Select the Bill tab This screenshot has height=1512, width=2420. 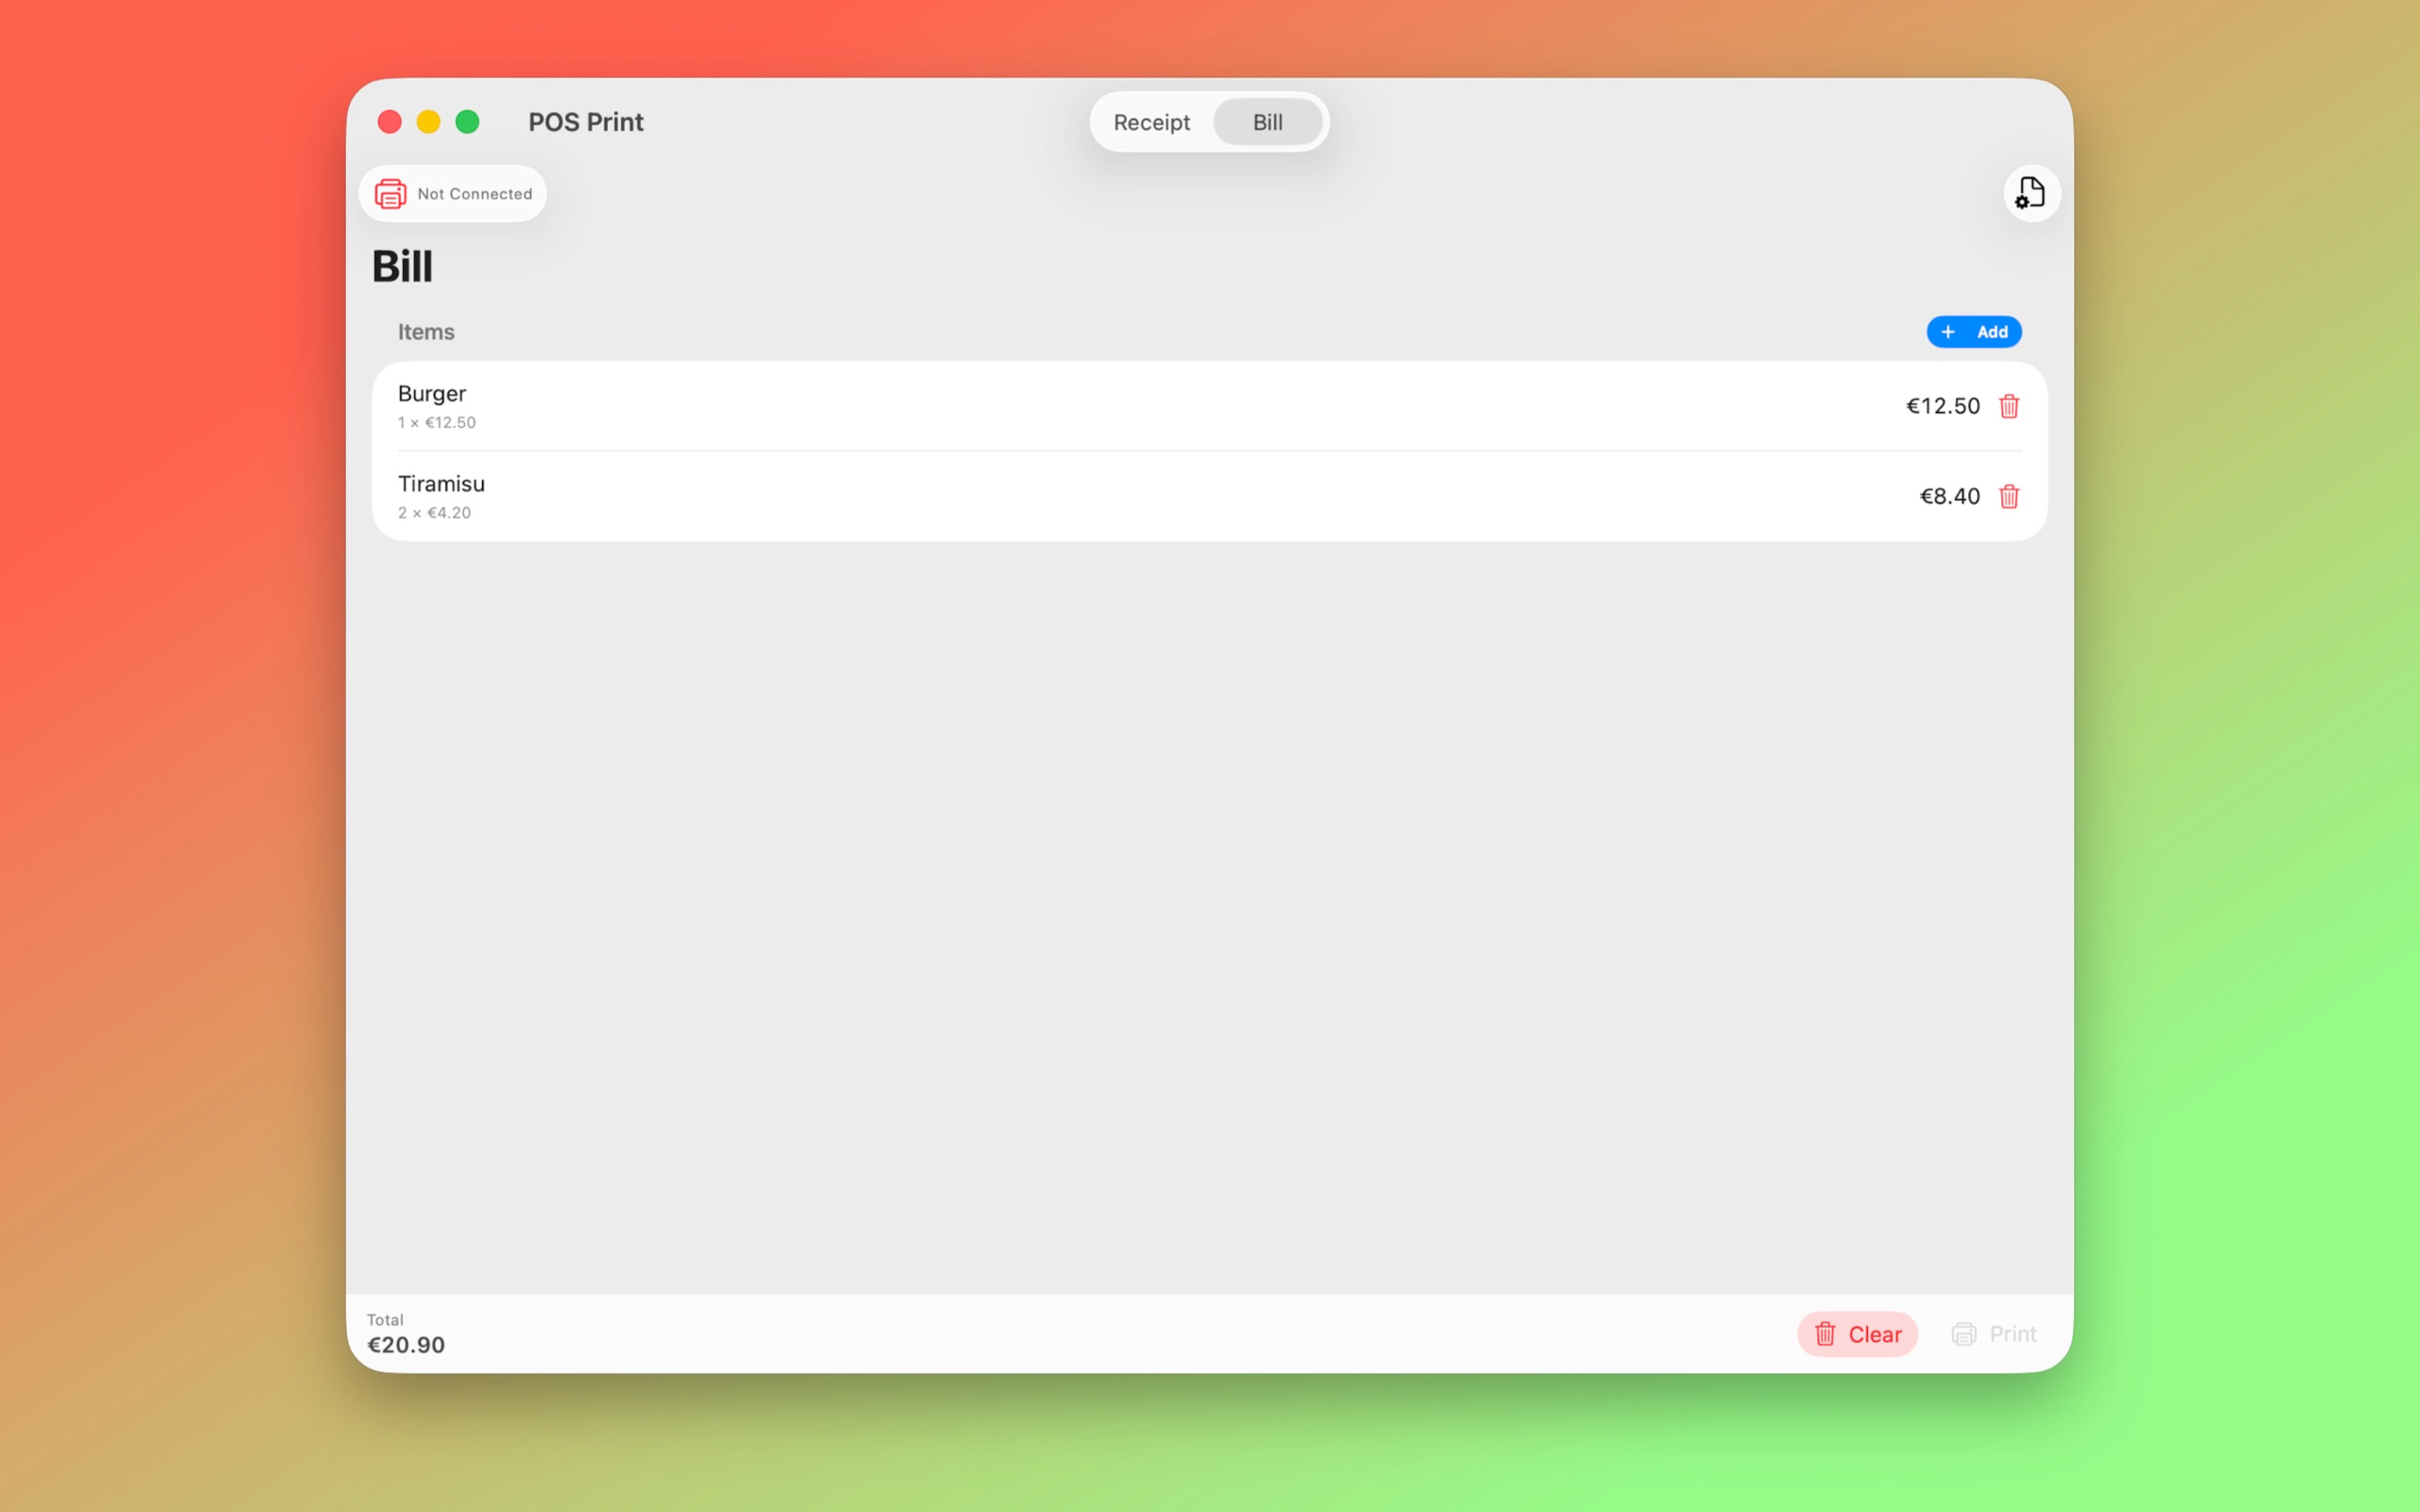pos(1267,122)
